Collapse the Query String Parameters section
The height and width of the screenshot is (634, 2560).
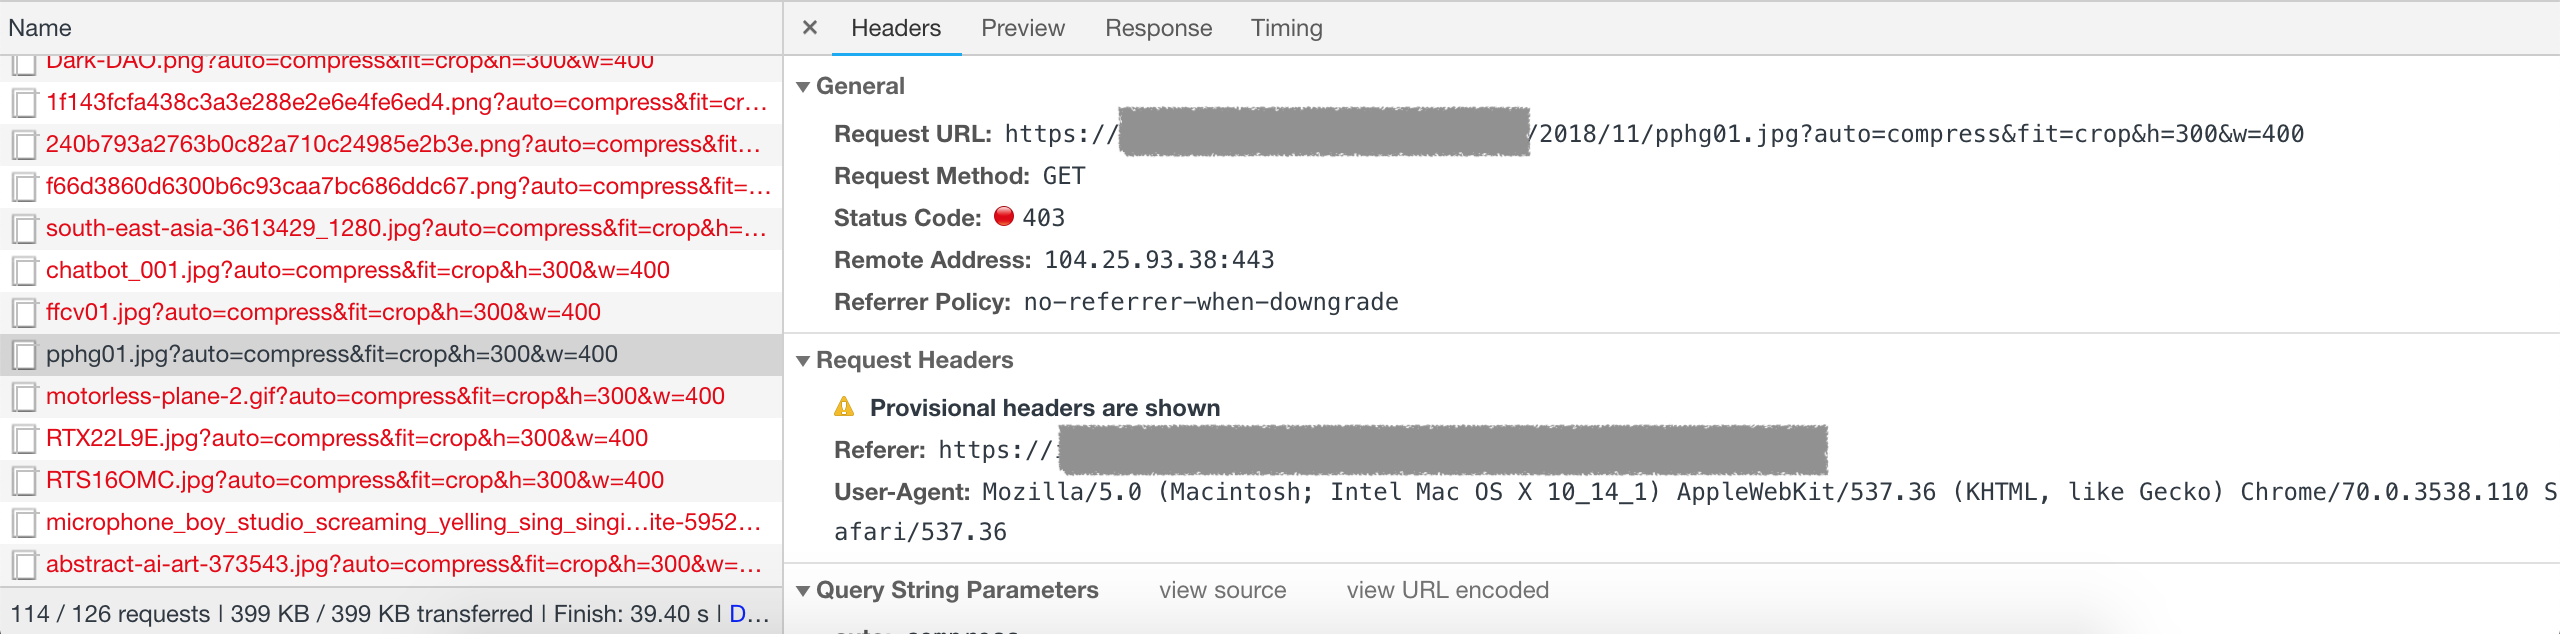pos(803,591)
